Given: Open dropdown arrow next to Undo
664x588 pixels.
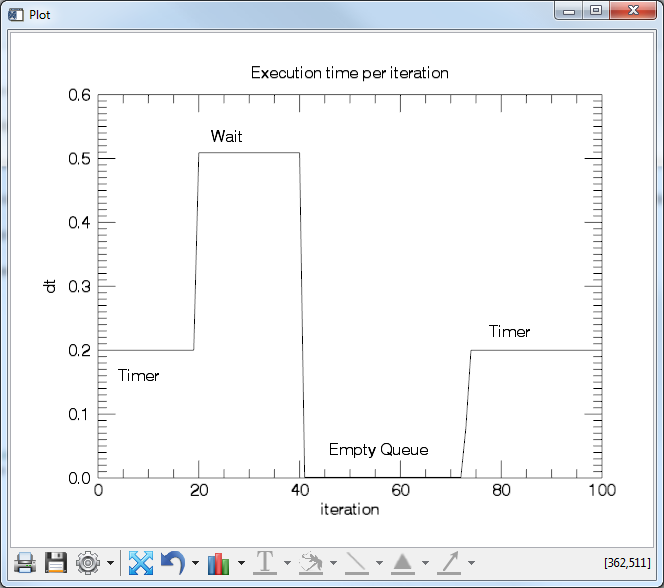Looking at the screenshot, I should tap(195, 564).
